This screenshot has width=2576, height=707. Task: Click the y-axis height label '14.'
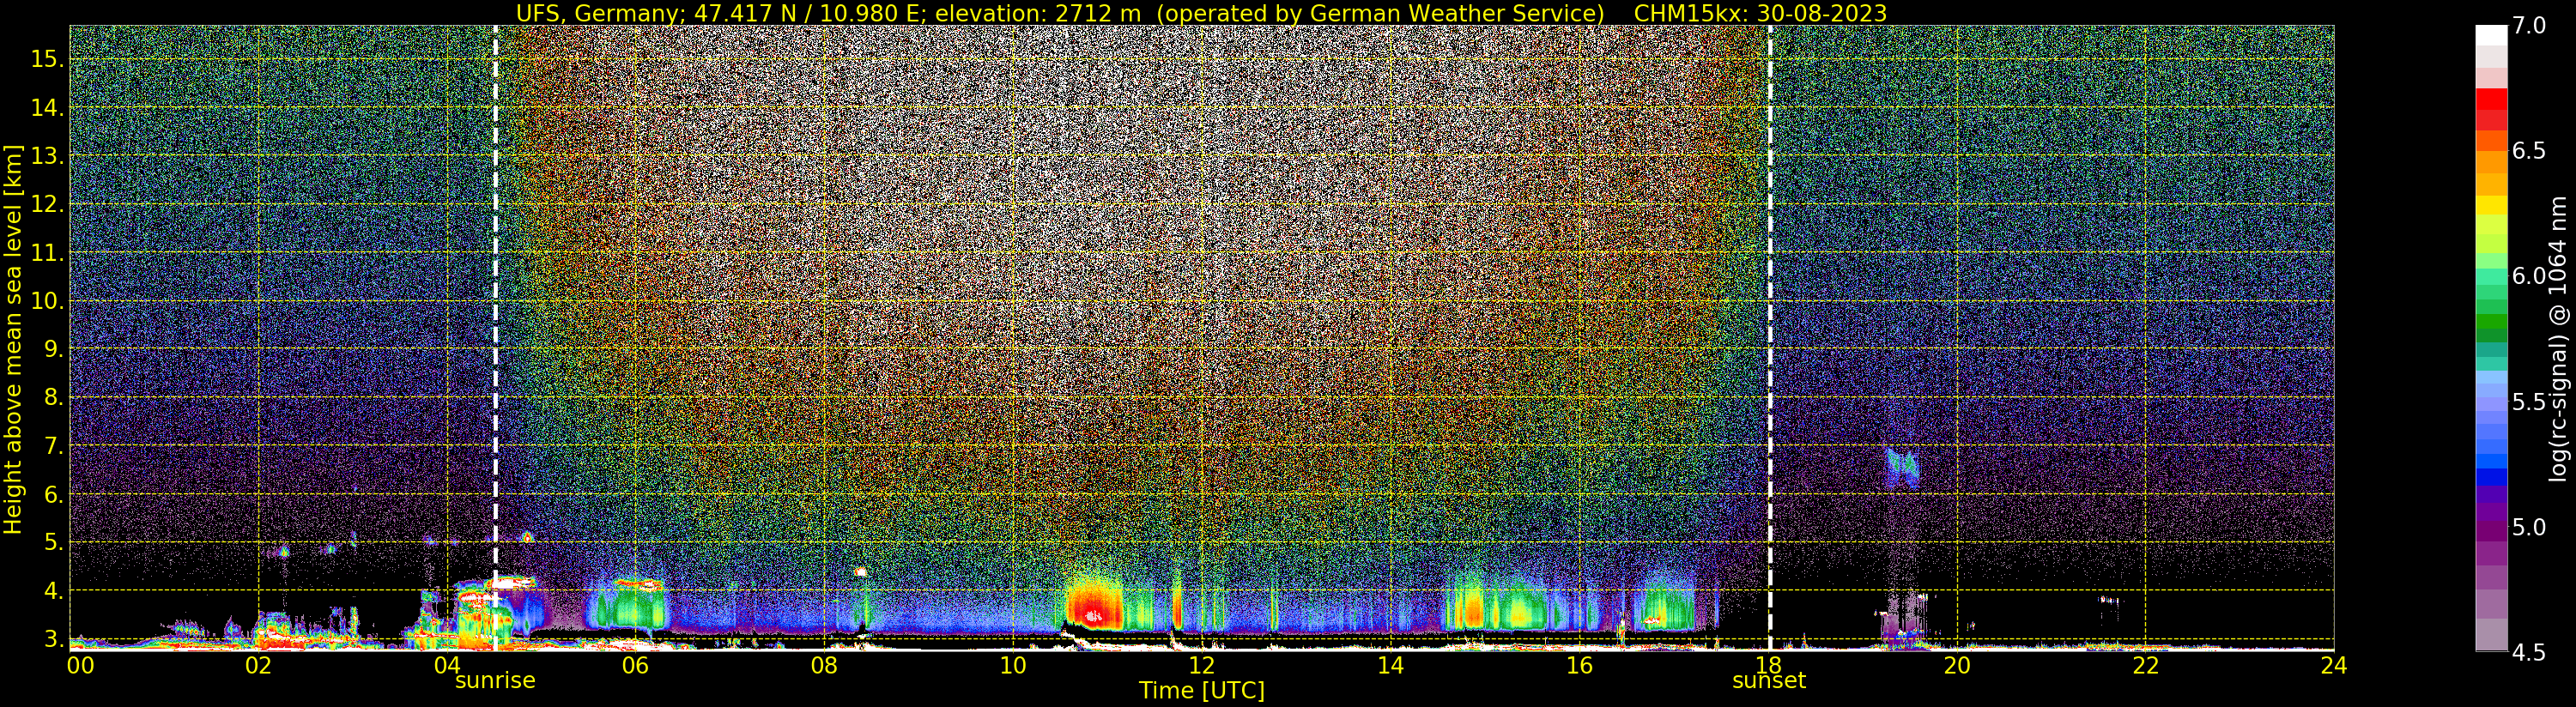pos(47,108)
